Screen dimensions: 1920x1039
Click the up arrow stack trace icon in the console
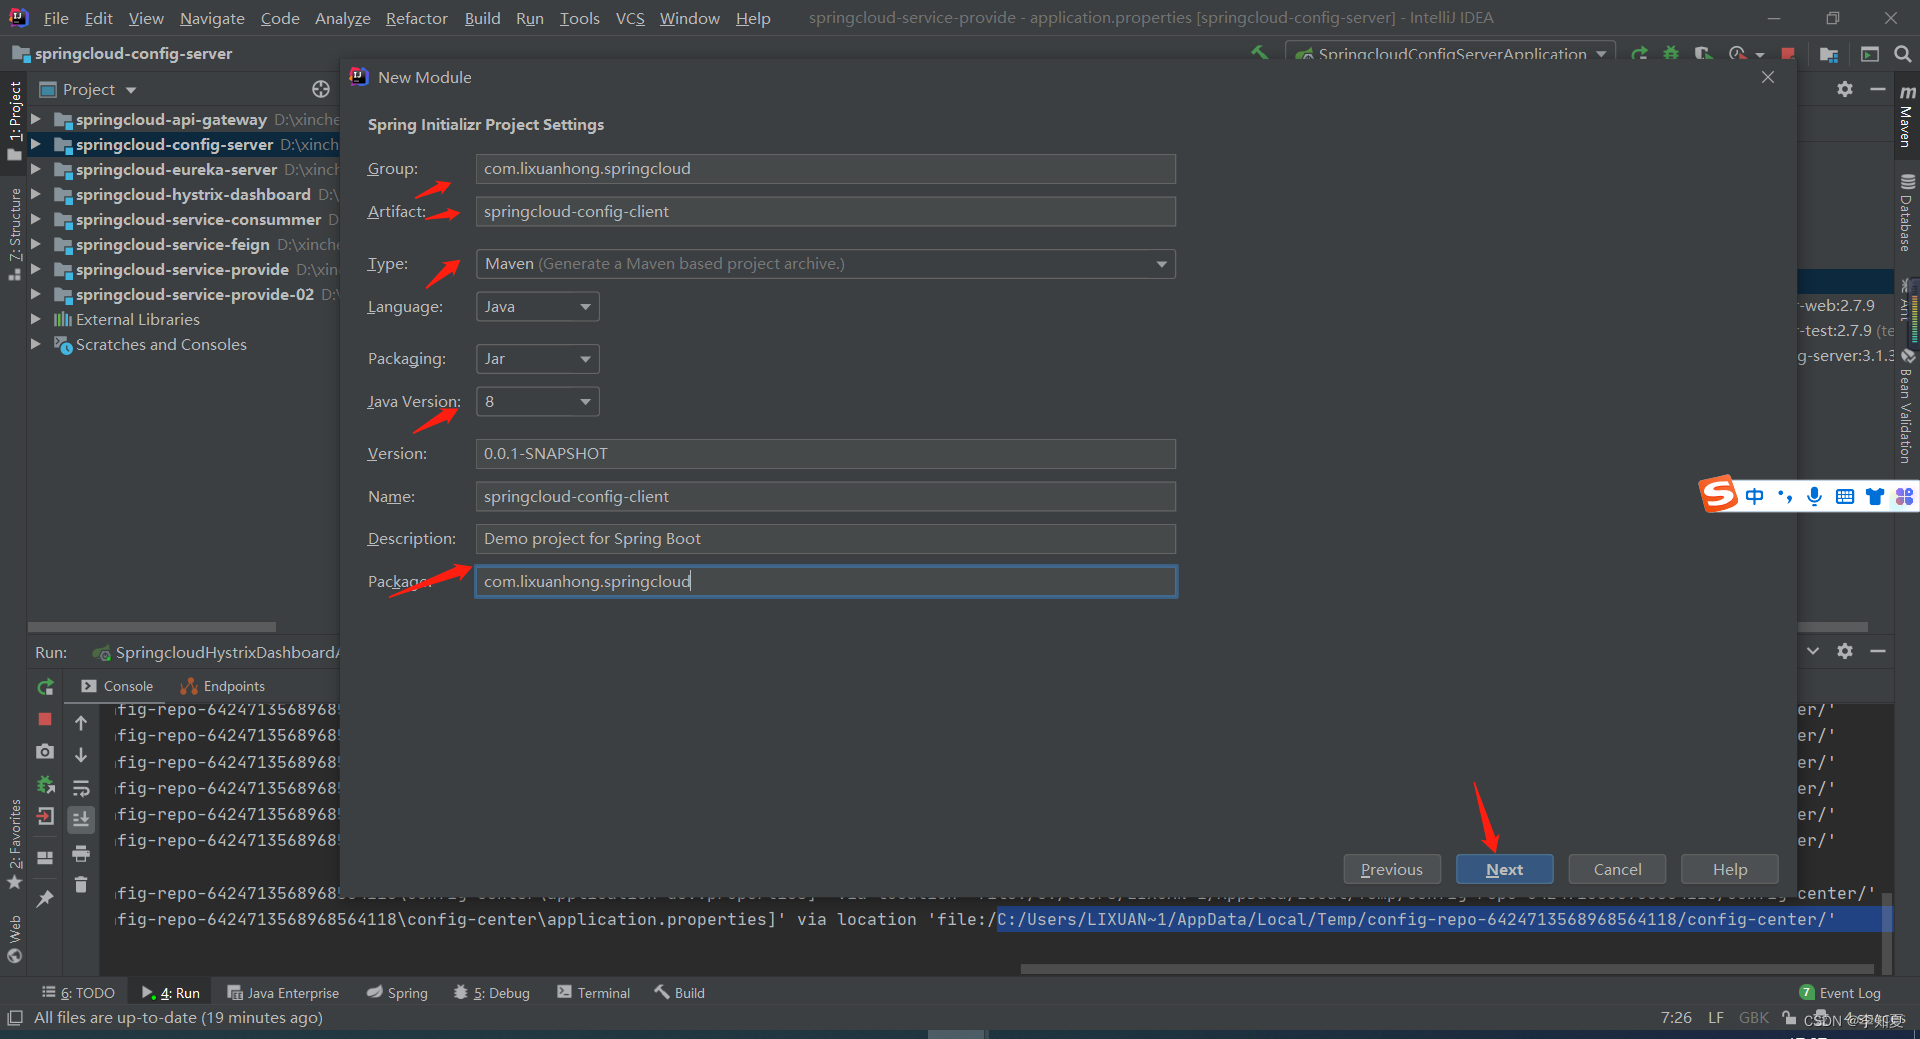81,722
